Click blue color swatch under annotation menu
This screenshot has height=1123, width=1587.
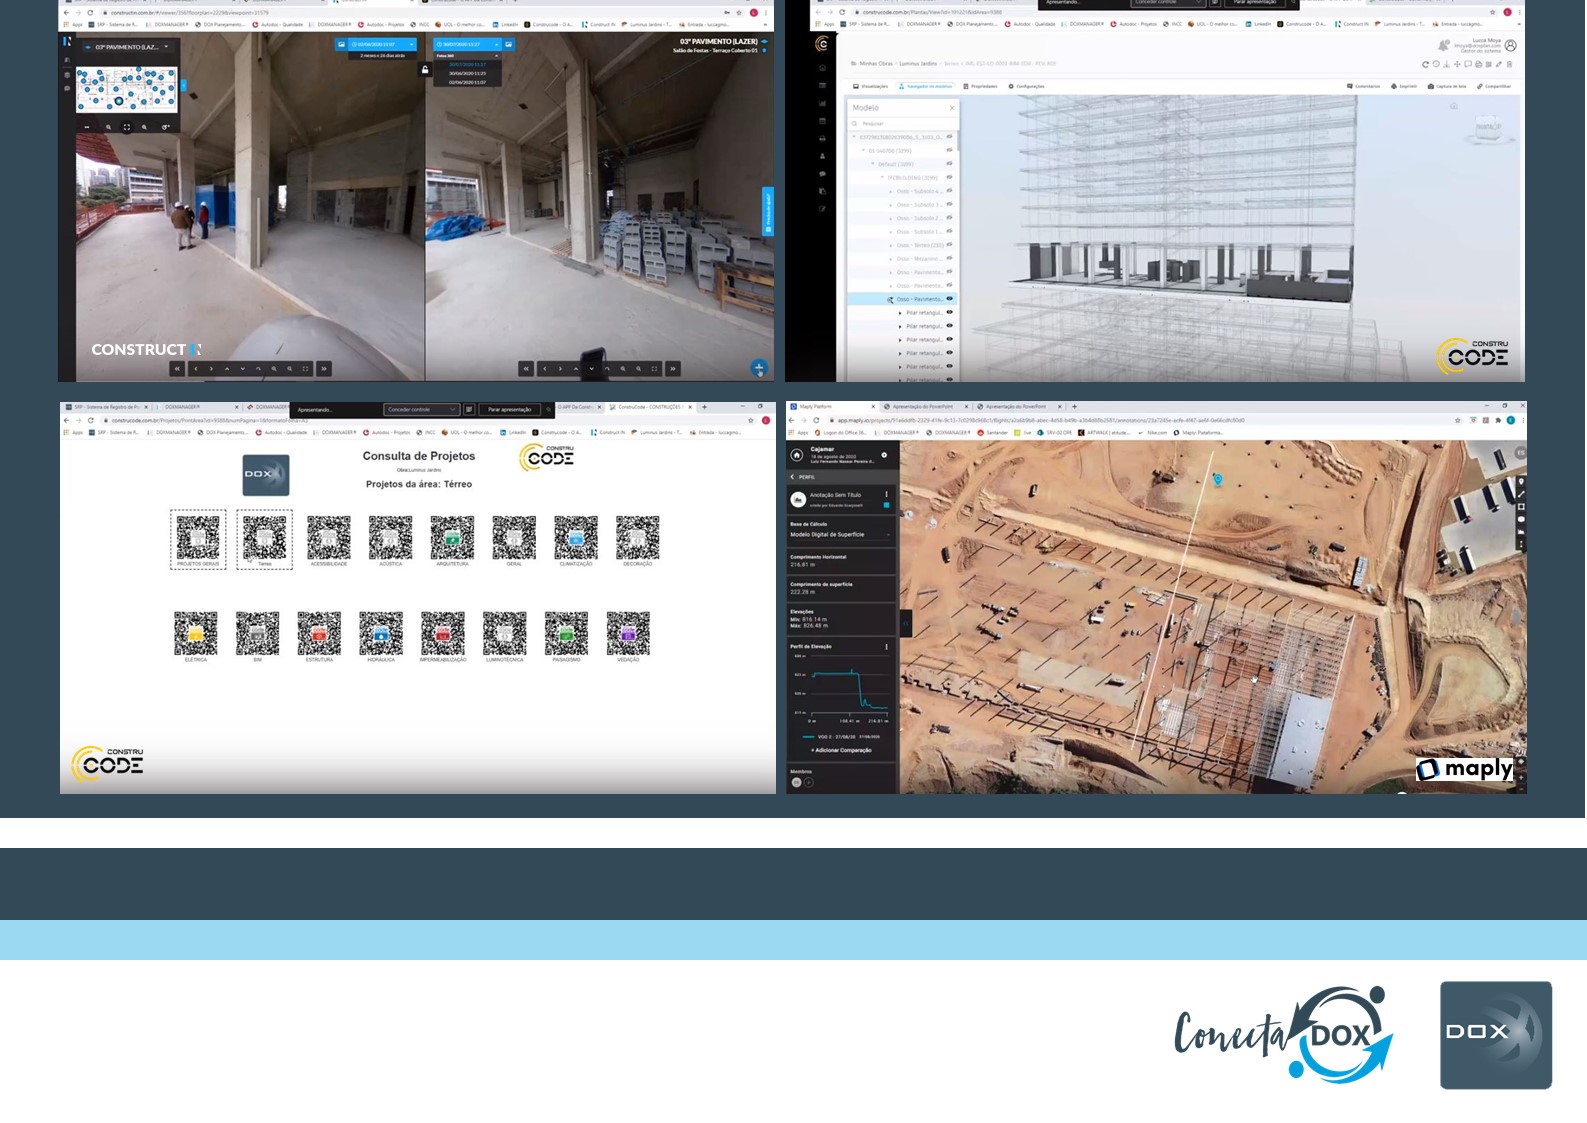tap(886, 506)
